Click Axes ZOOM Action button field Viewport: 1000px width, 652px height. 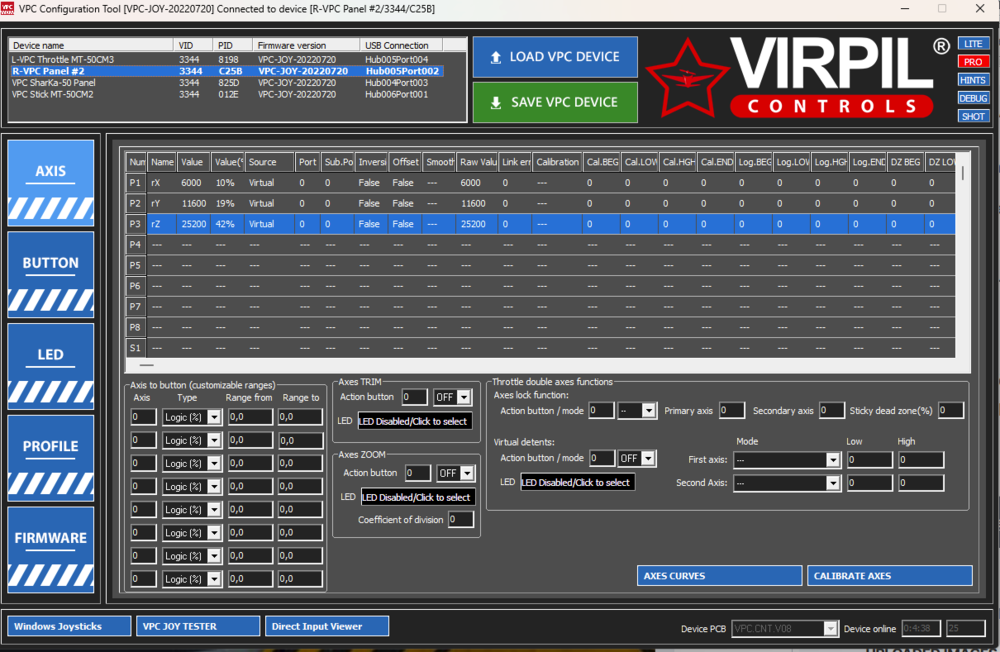[418, 473]
